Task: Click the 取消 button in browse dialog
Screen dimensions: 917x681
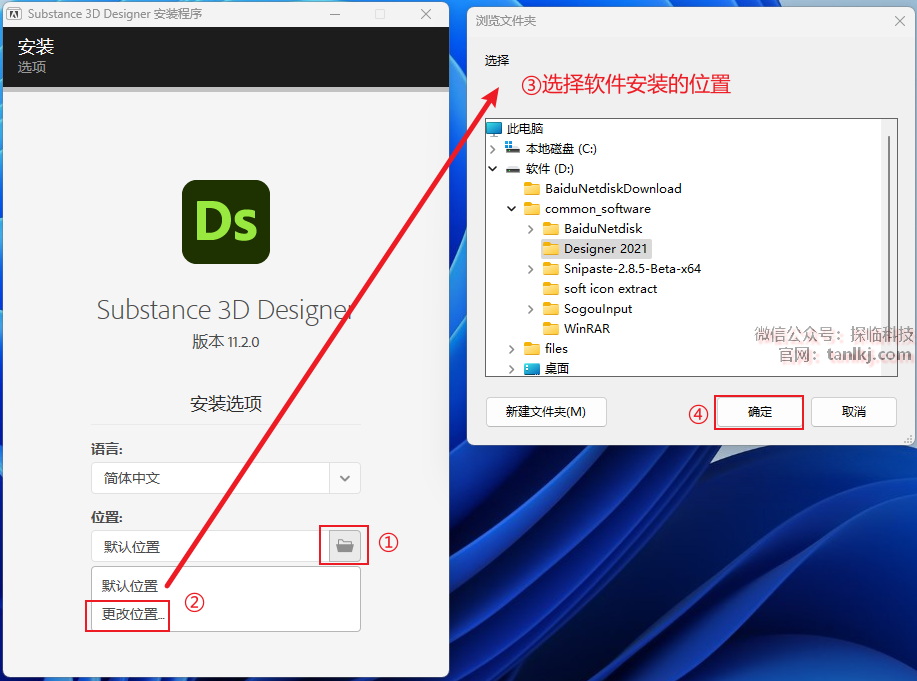Action: [x=853, y=412]
